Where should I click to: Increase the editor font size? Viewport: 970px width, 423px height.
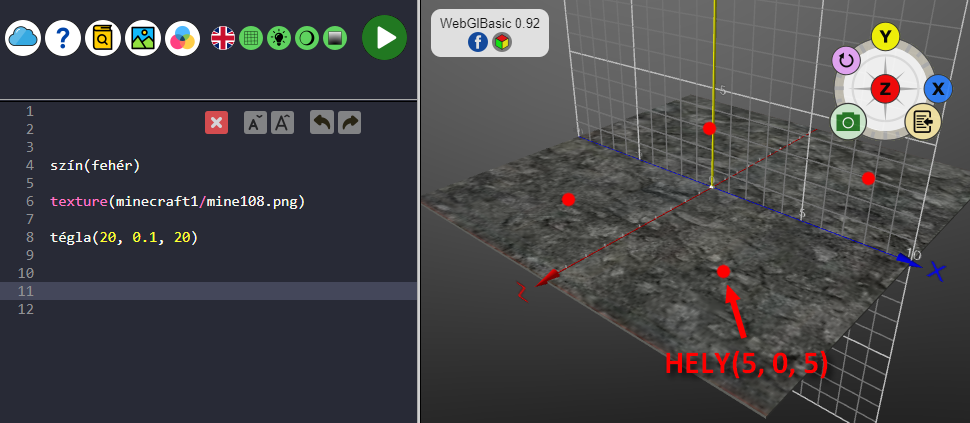(x=283, y=122)
